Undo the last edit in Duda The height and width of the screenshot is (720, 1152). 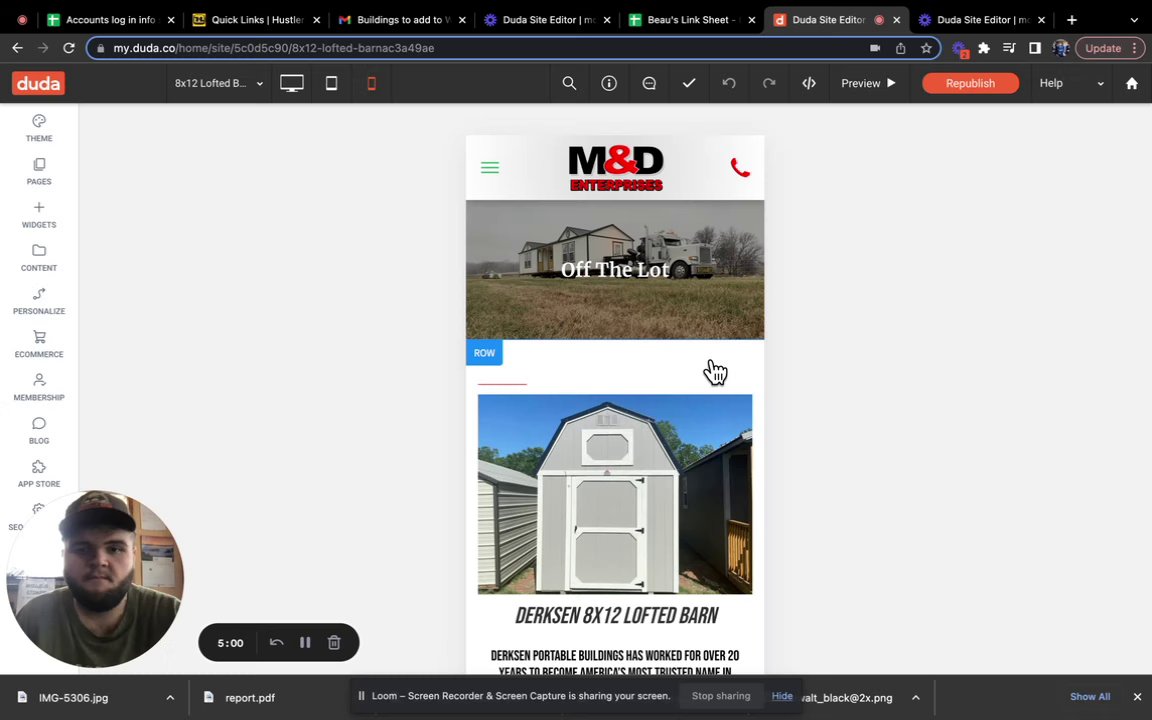pos(729,83)
